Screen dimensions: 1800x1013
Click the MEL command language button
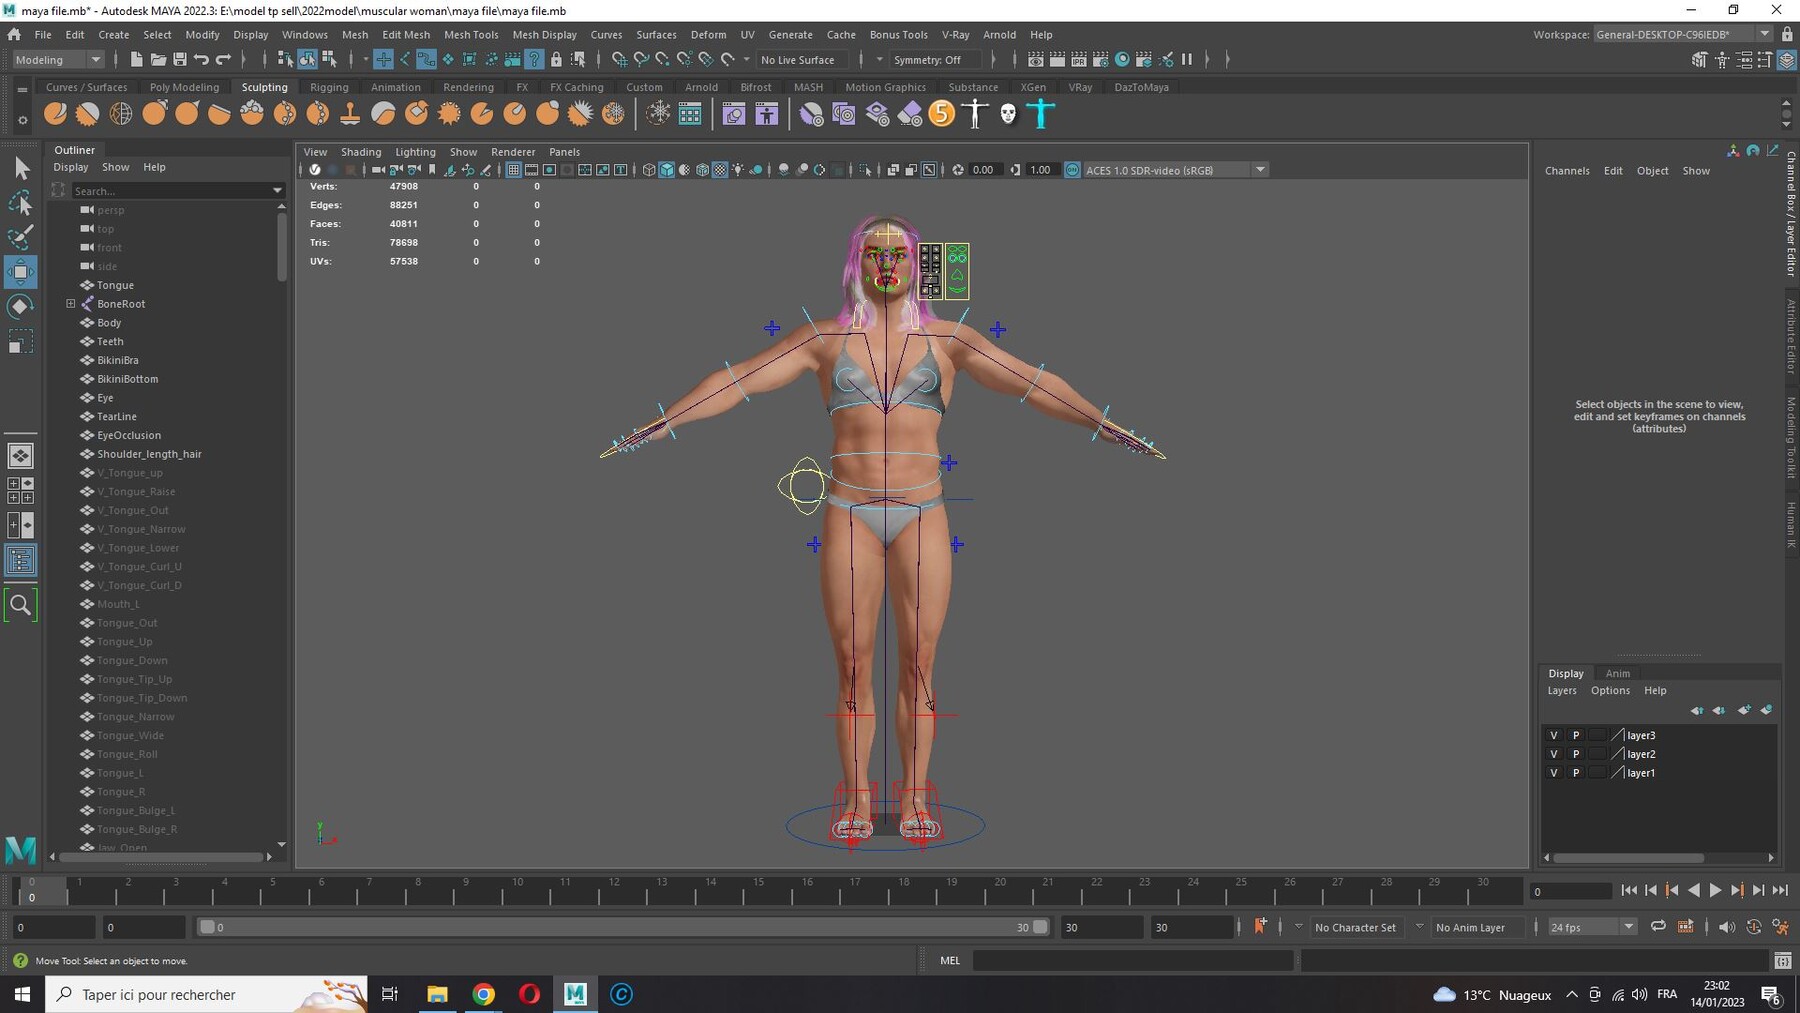950,961
